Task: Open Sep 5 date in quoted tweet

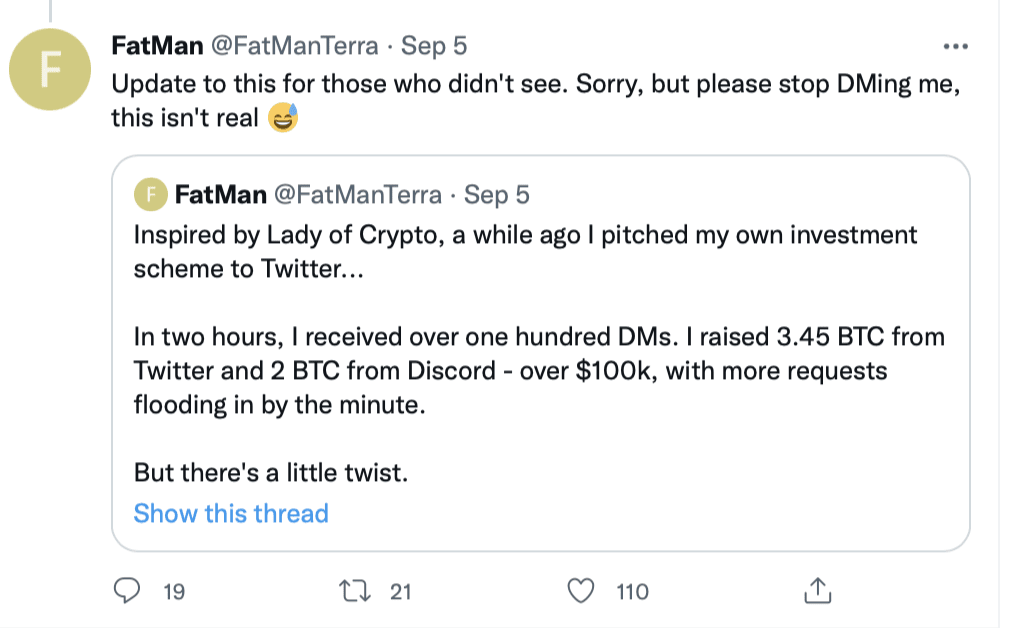Action: [497, 195]
